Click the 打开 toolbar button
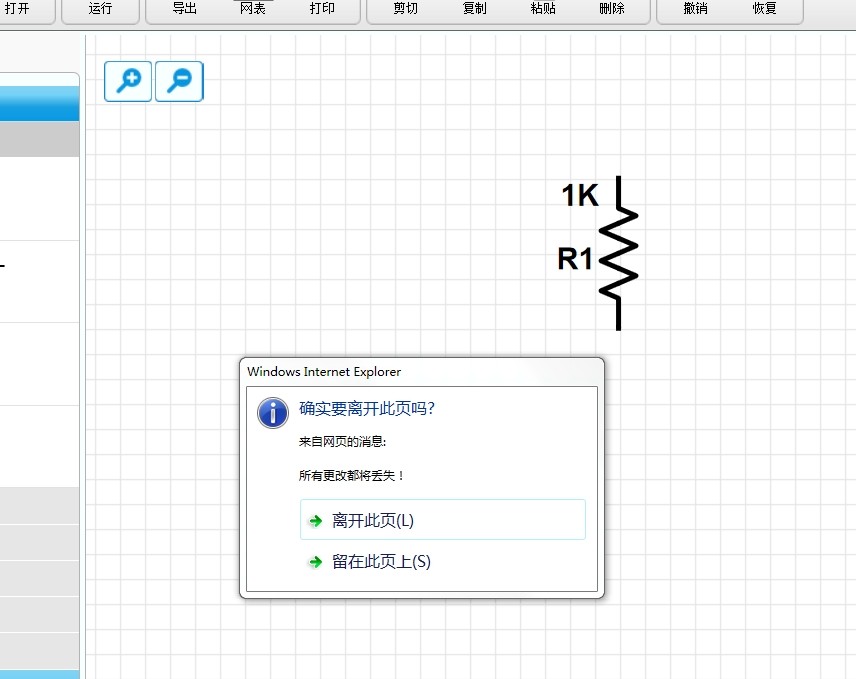856x679 pixels. (17, 9)
